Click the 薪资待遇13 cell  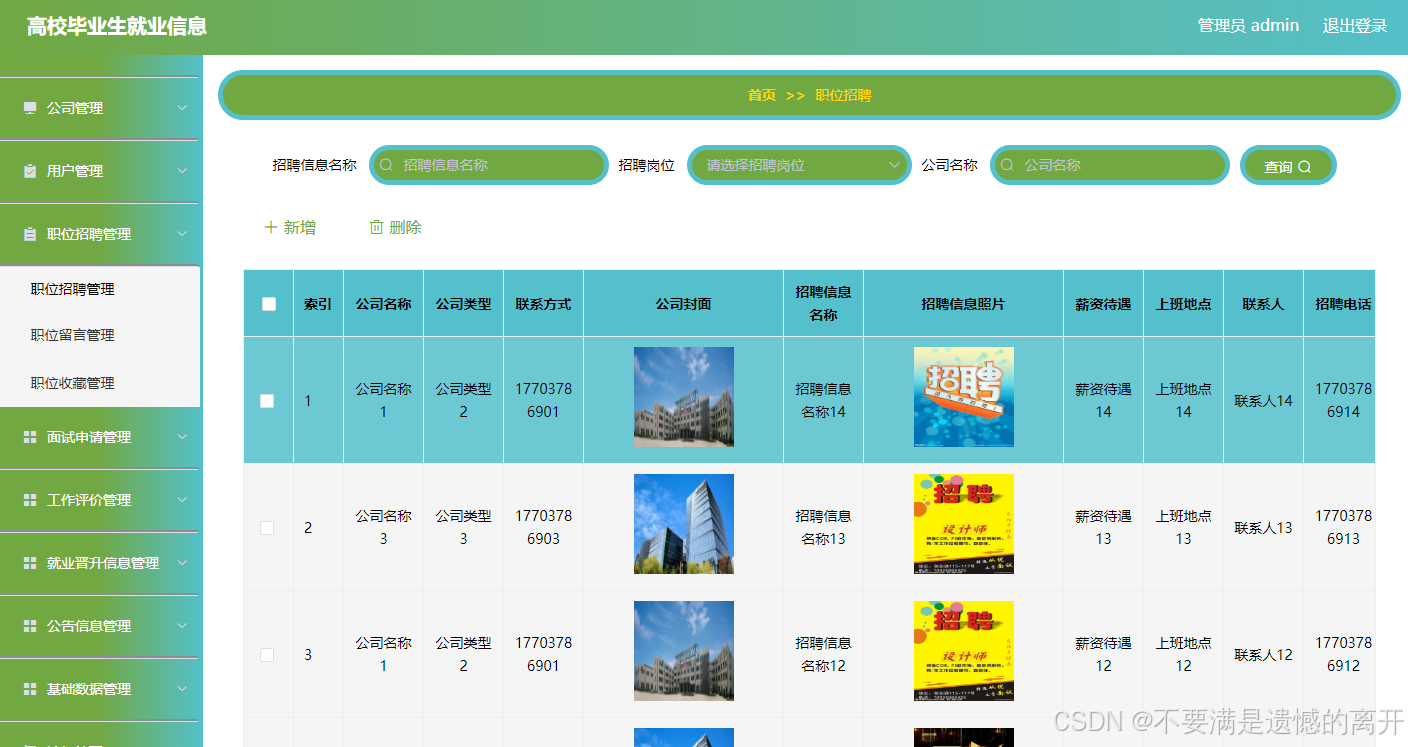[1103, 527]
